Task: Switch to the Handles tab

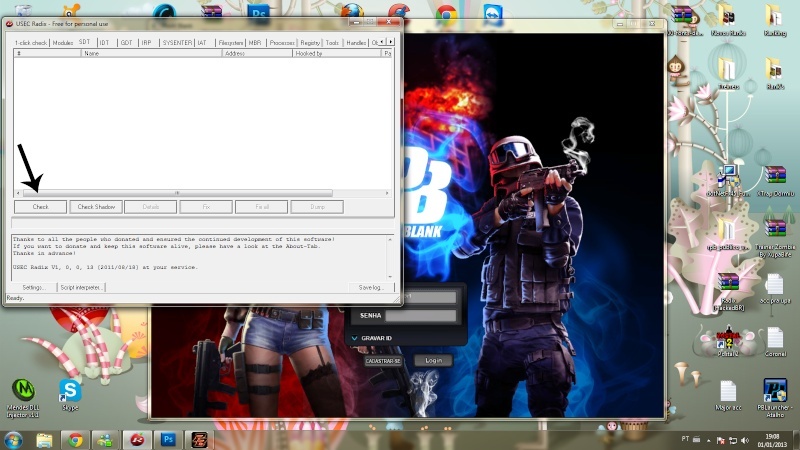Action: pyautogui.click(x=356, y=43)
